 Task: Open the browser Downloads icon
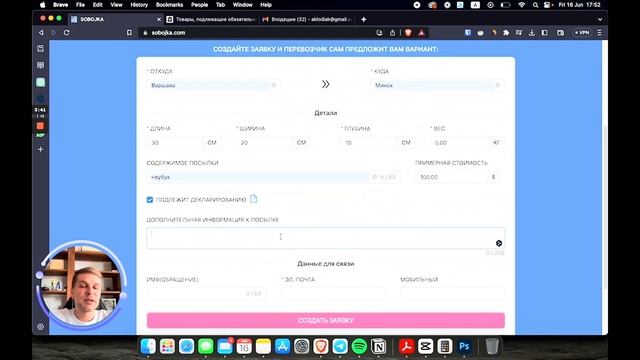pos(531,33)
